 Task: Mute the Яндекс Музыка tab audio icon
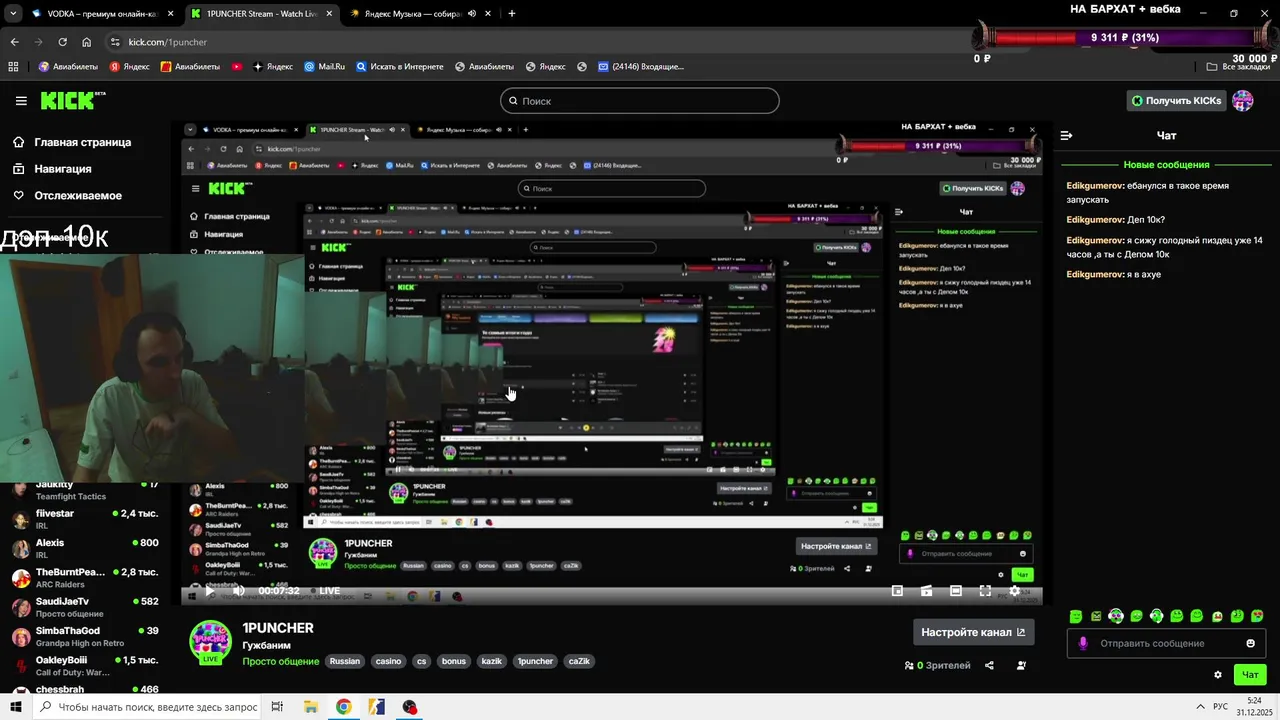[474, 14]
